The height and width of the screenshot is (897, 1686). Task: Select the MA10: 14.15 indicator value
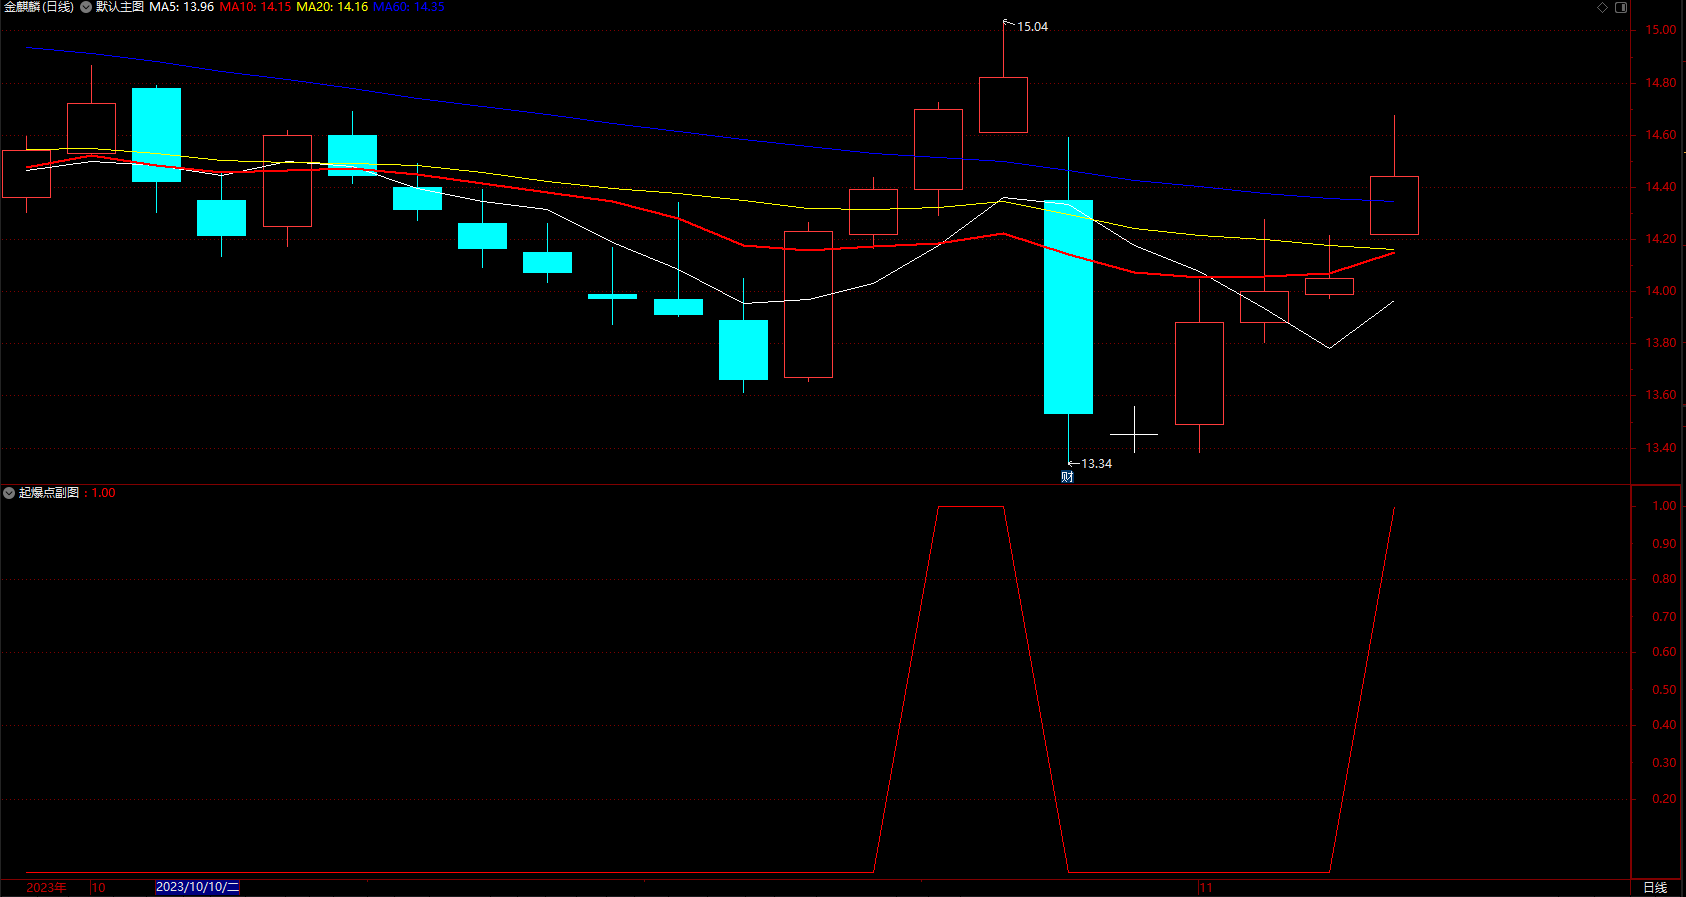tap(255, 7)
